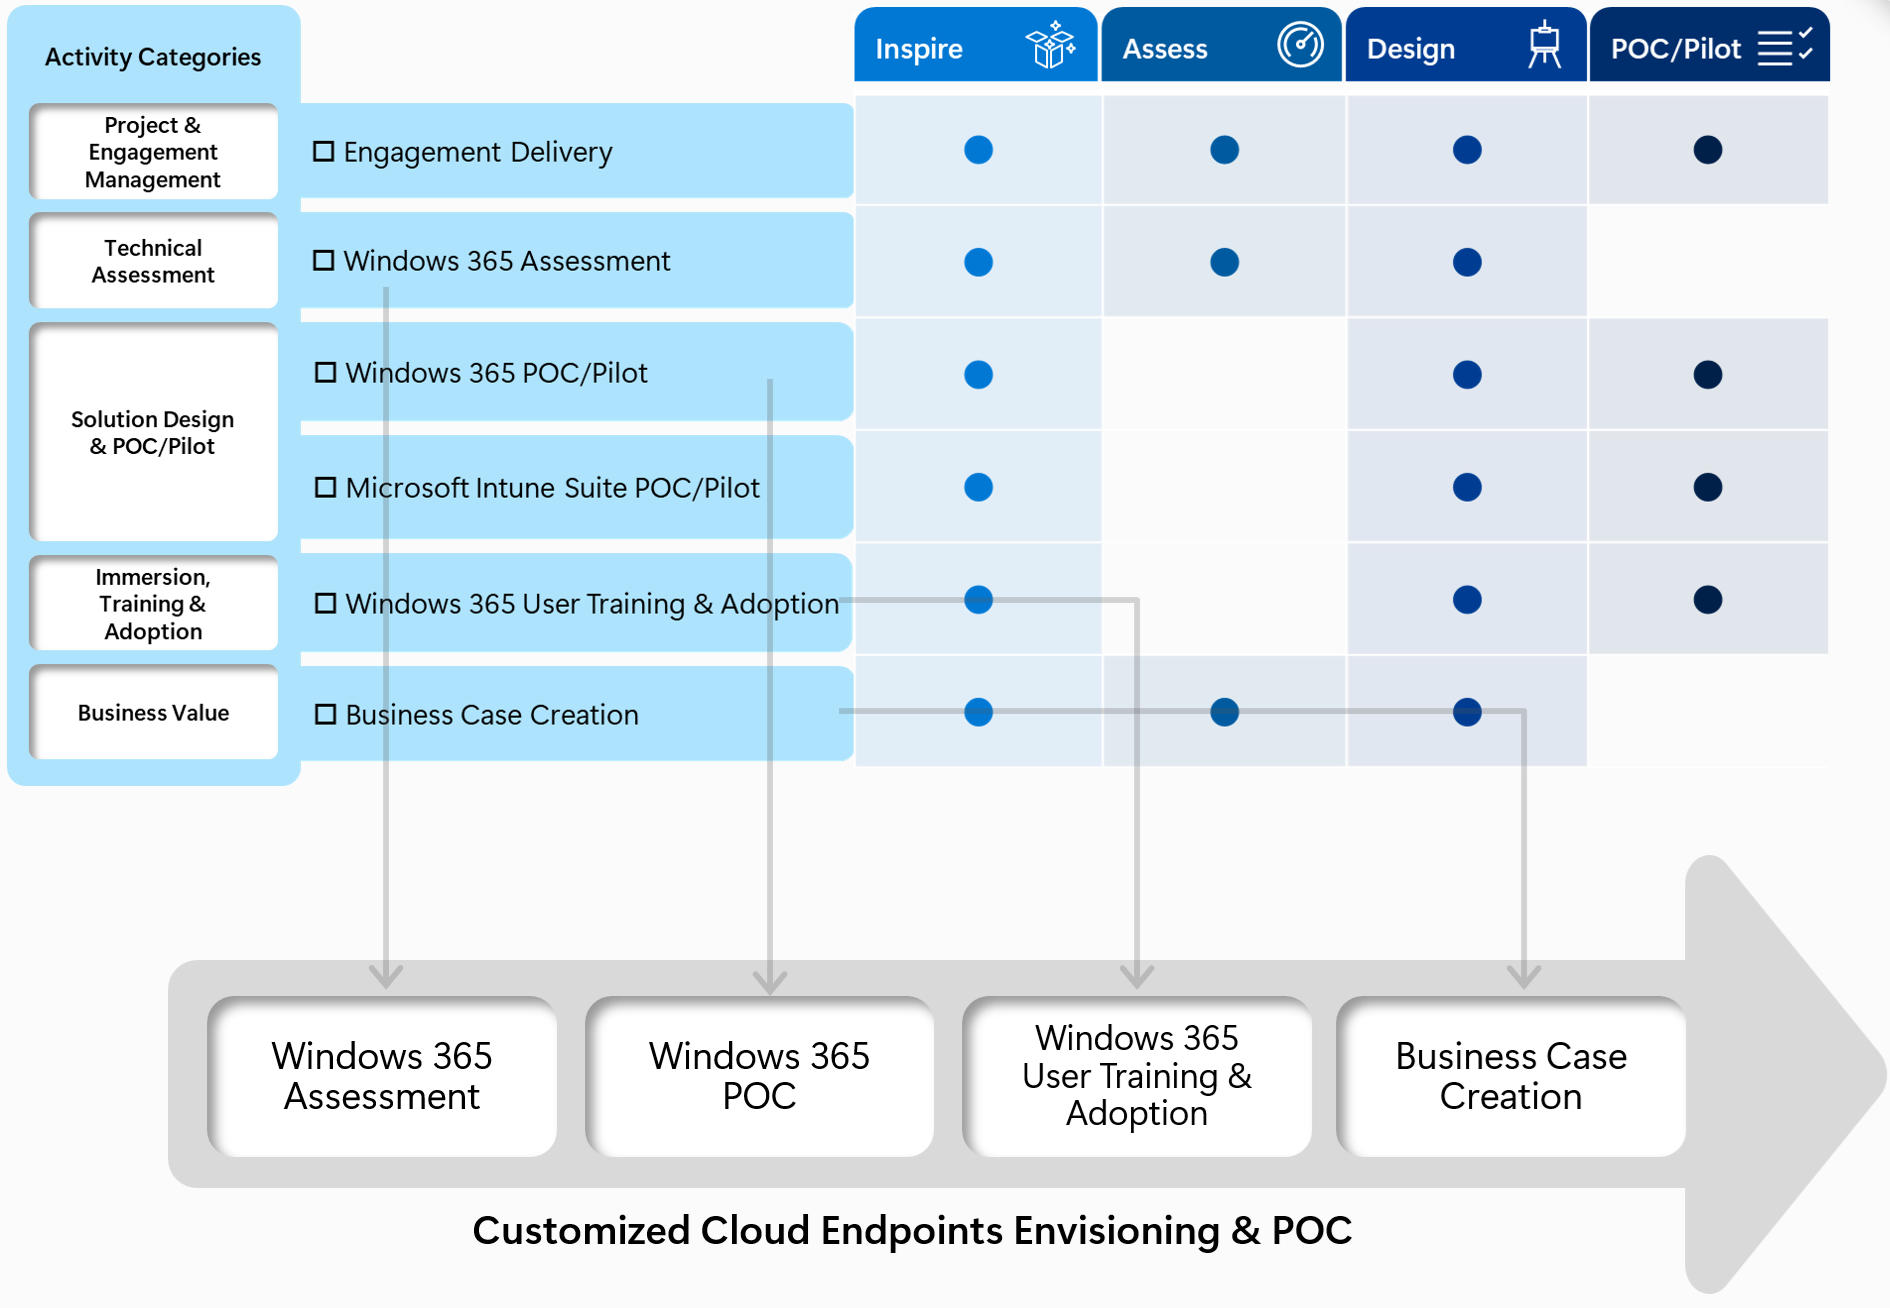Check Windows 365 User Training & Adoption checkbox
1890x1308 pixels.
[x=325, y=603]
